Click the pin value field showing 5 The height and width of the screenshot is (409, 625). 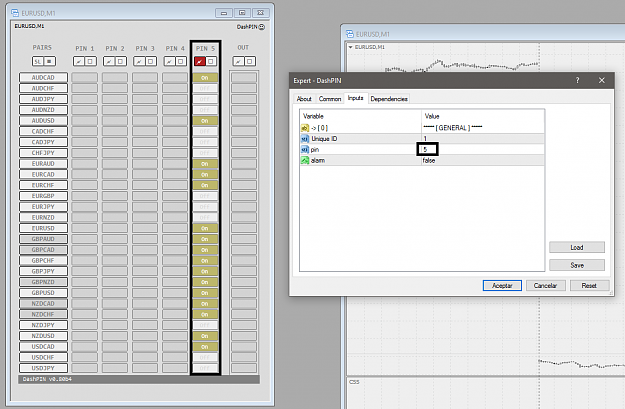coord(483,149)
